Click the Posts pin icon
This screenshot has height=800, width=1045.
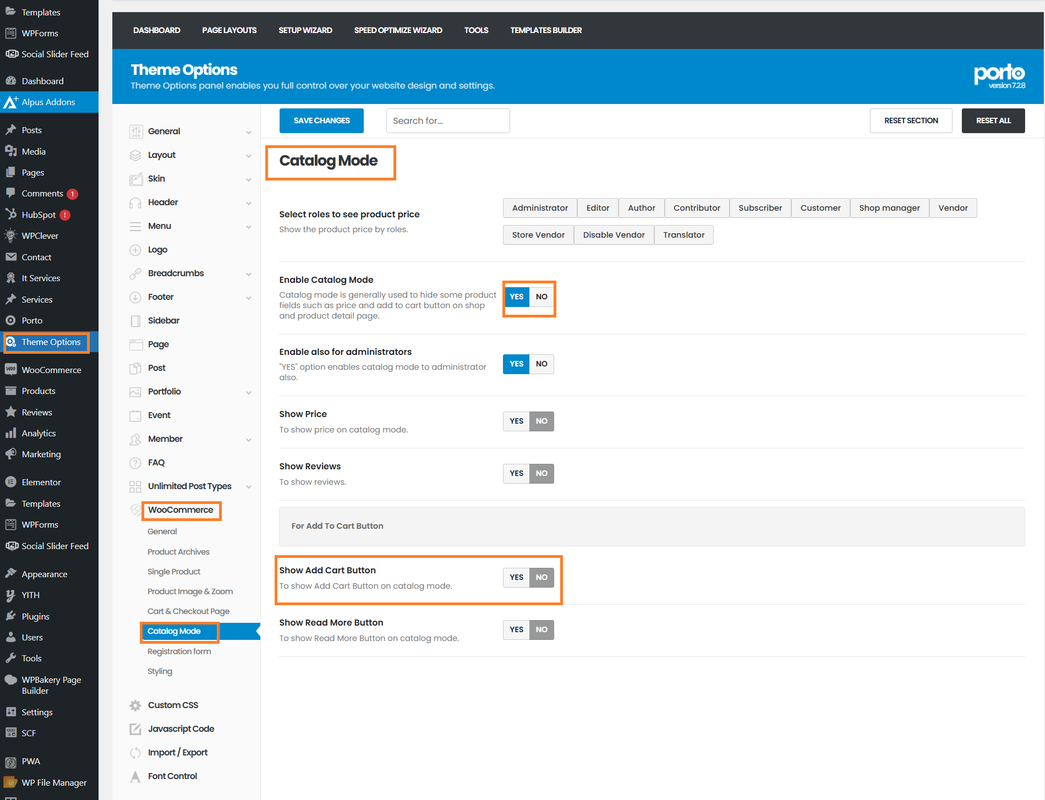(11, 130)
